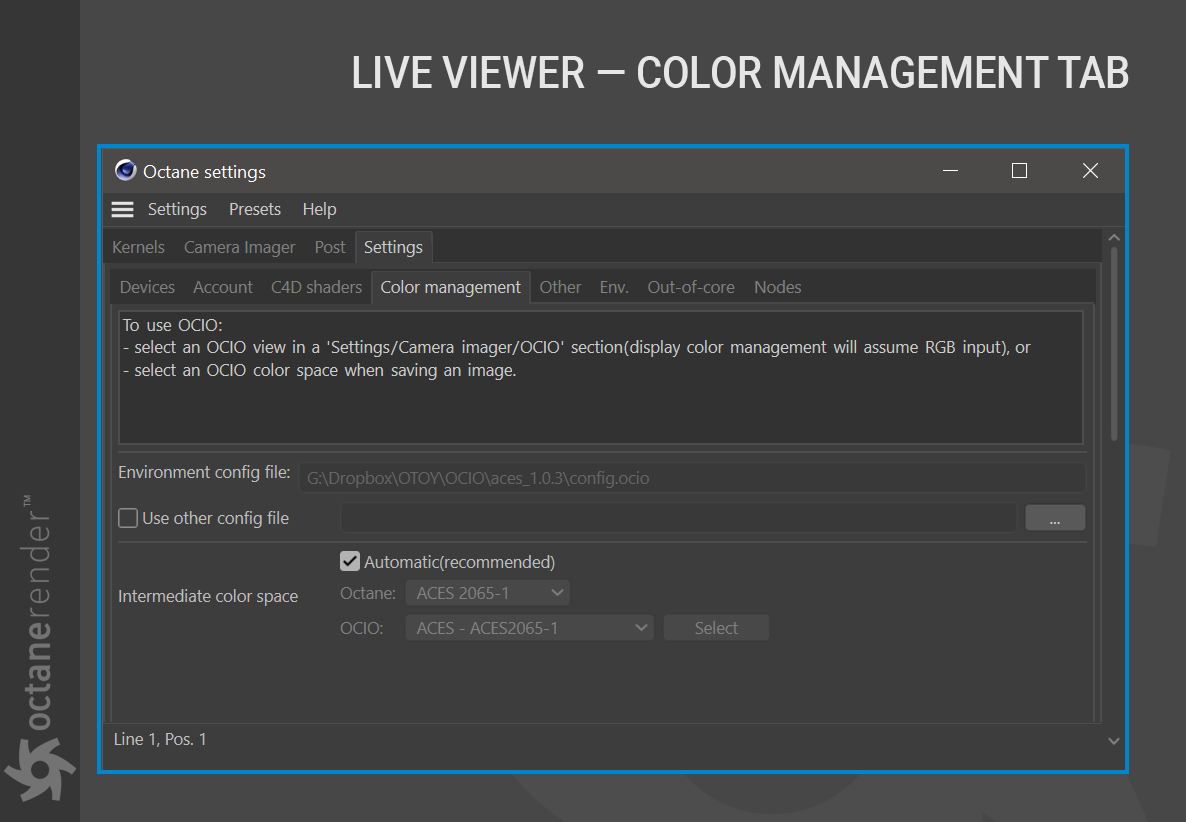Viewport: 1186px width, 822px height.
Task: Click the scrollbar down arrow at bottom
Action: pyautogui.click(x=1114, y=741)
